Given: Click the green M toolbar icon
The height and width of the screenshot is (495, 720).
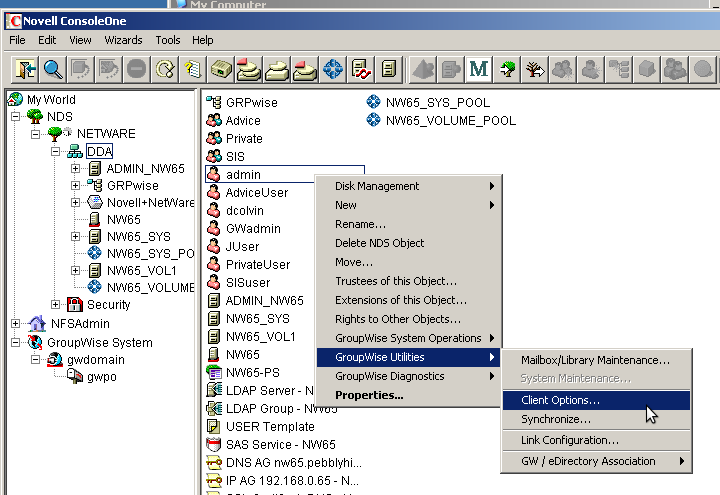Looking at the screenshot, I should 478,69.
